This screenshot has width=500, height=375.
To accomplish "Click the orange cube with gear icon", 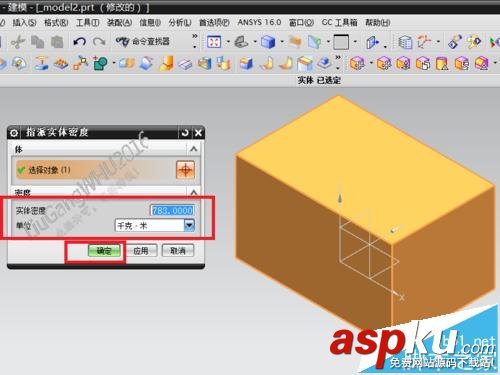I will [384, 63].
